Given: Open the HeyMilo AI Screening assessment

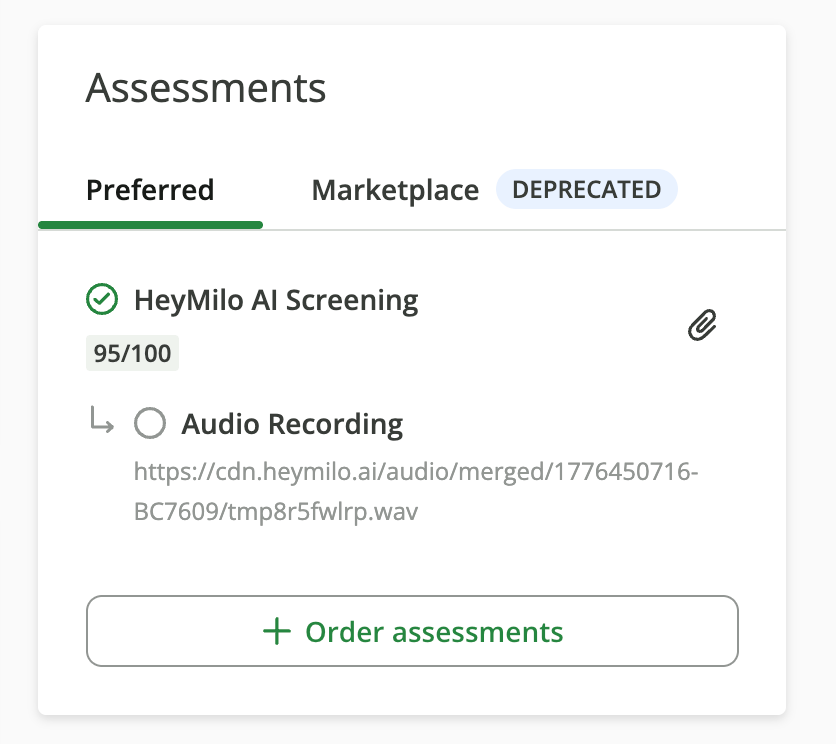Looking at the screenshot, I should [276, 300].
